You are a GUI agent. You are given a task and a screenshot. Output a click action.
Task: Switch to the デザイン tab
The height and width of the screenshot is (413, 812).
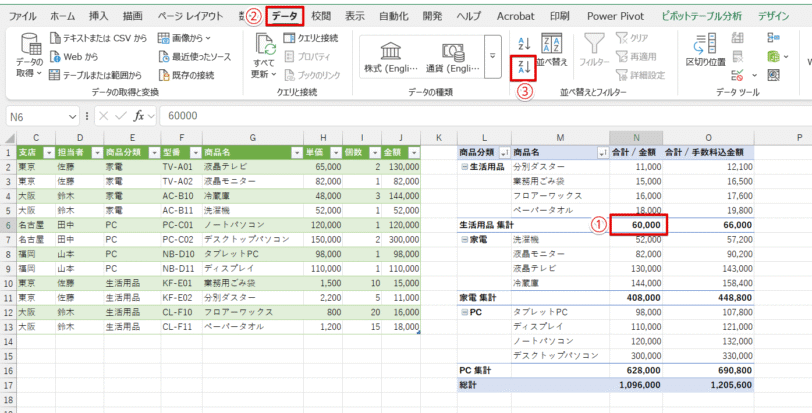coord(774,16)
